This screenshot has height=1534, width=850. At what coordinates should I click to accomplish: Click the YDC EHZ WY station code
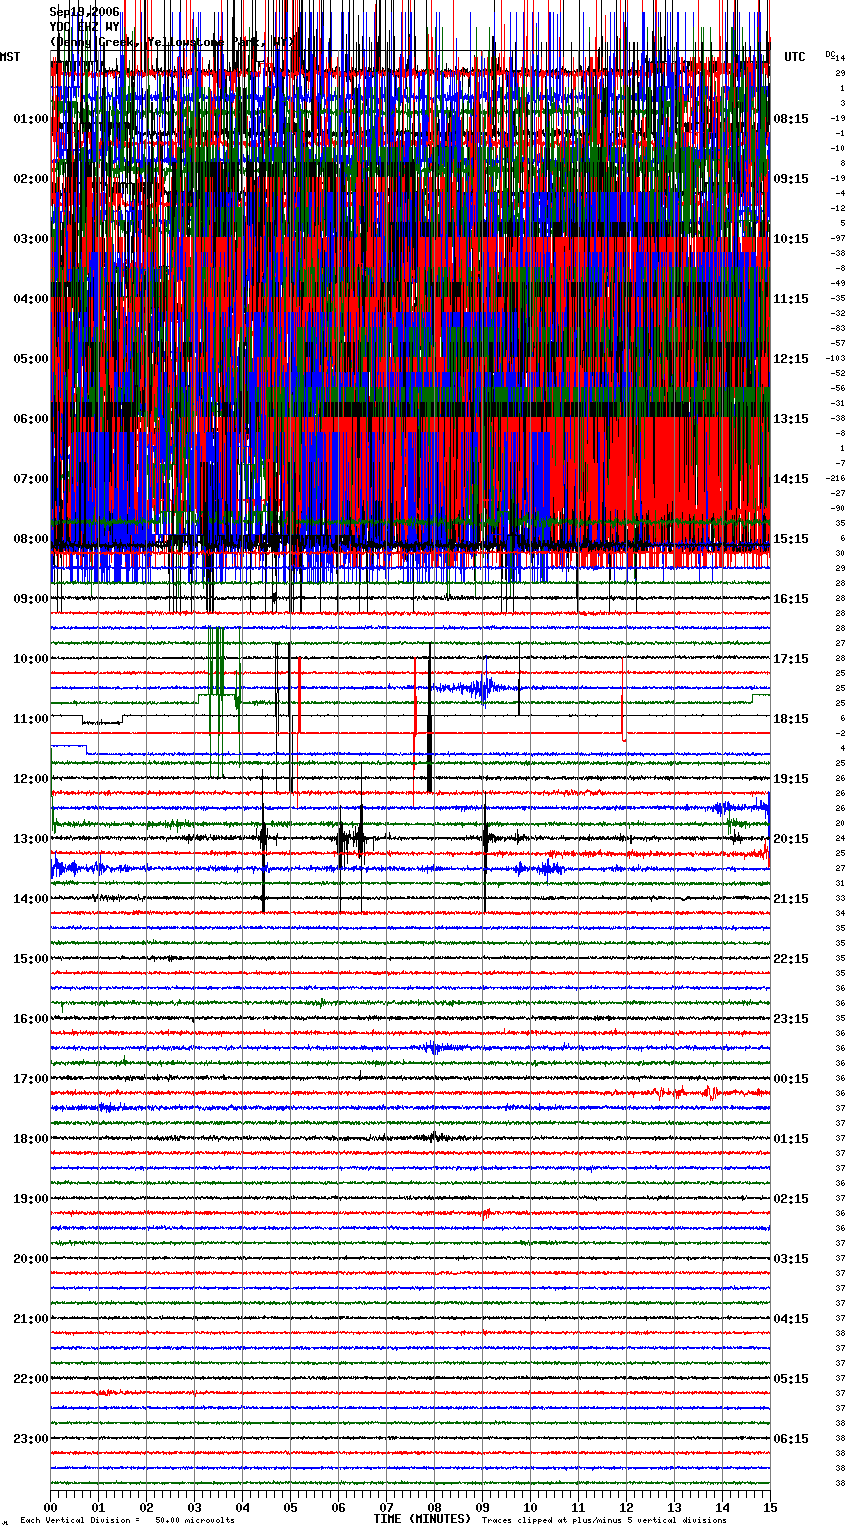click(x=84, y=27)
